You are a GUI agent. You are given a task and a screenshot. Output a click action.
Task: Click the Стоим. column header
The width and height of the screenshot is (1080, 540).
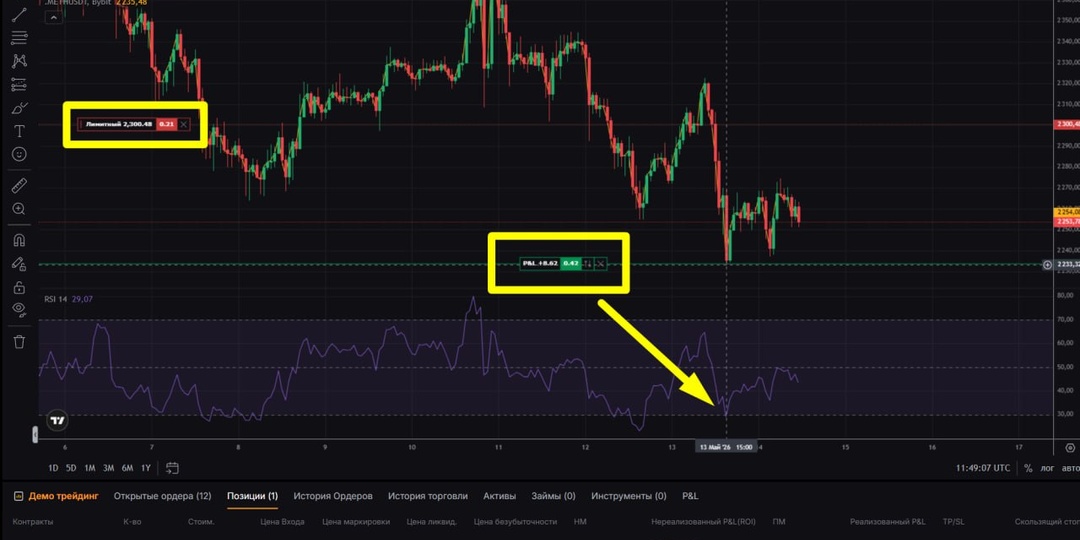click(201, 522)
